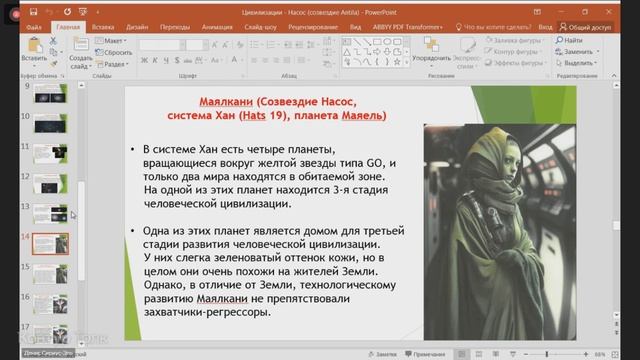Switch to Insert (Вставка) tab

click(x=103, y=27)
